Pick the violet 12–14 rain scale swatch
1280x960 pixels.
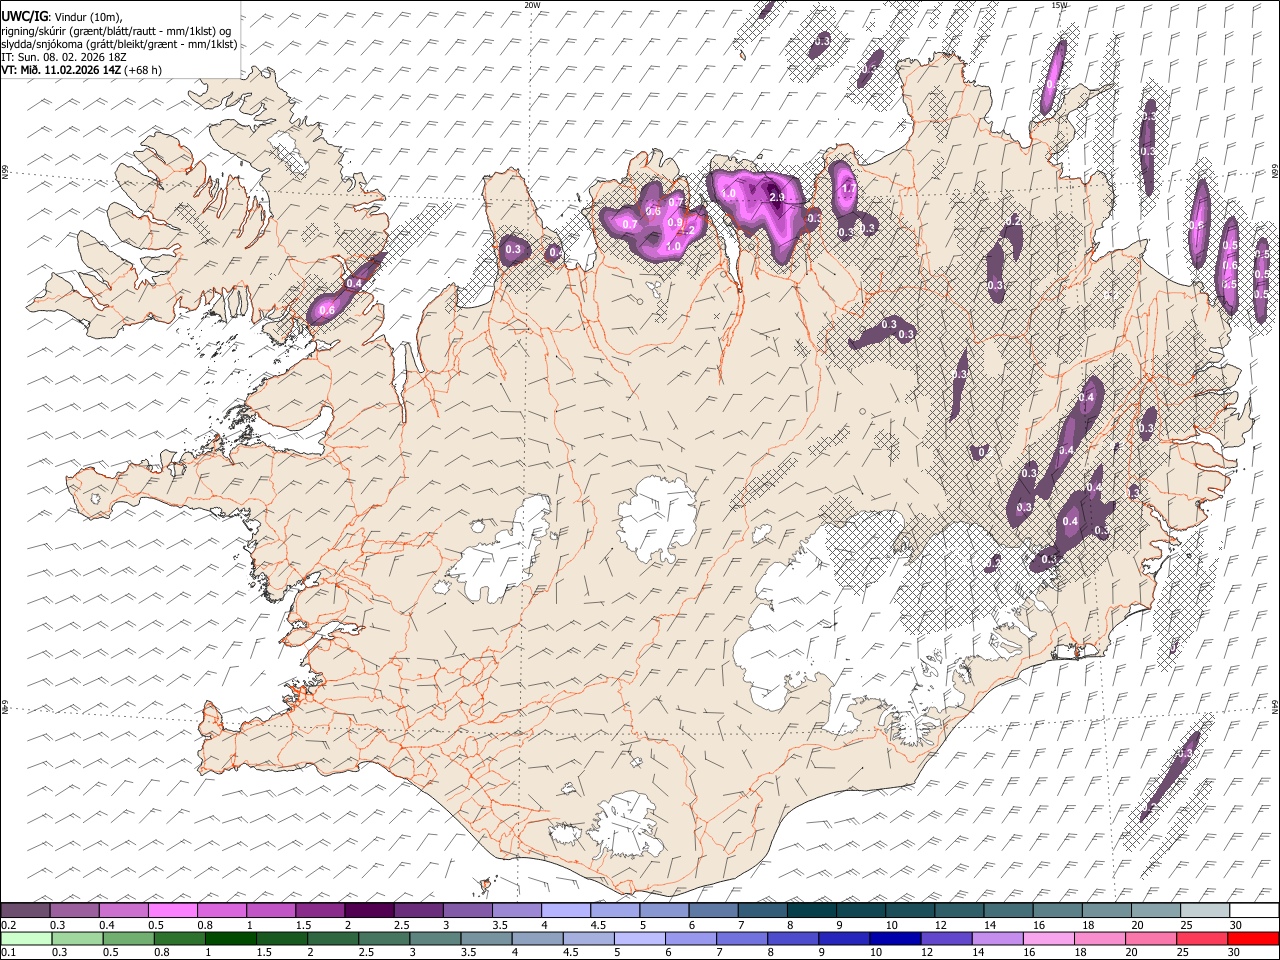coord(945,938)
